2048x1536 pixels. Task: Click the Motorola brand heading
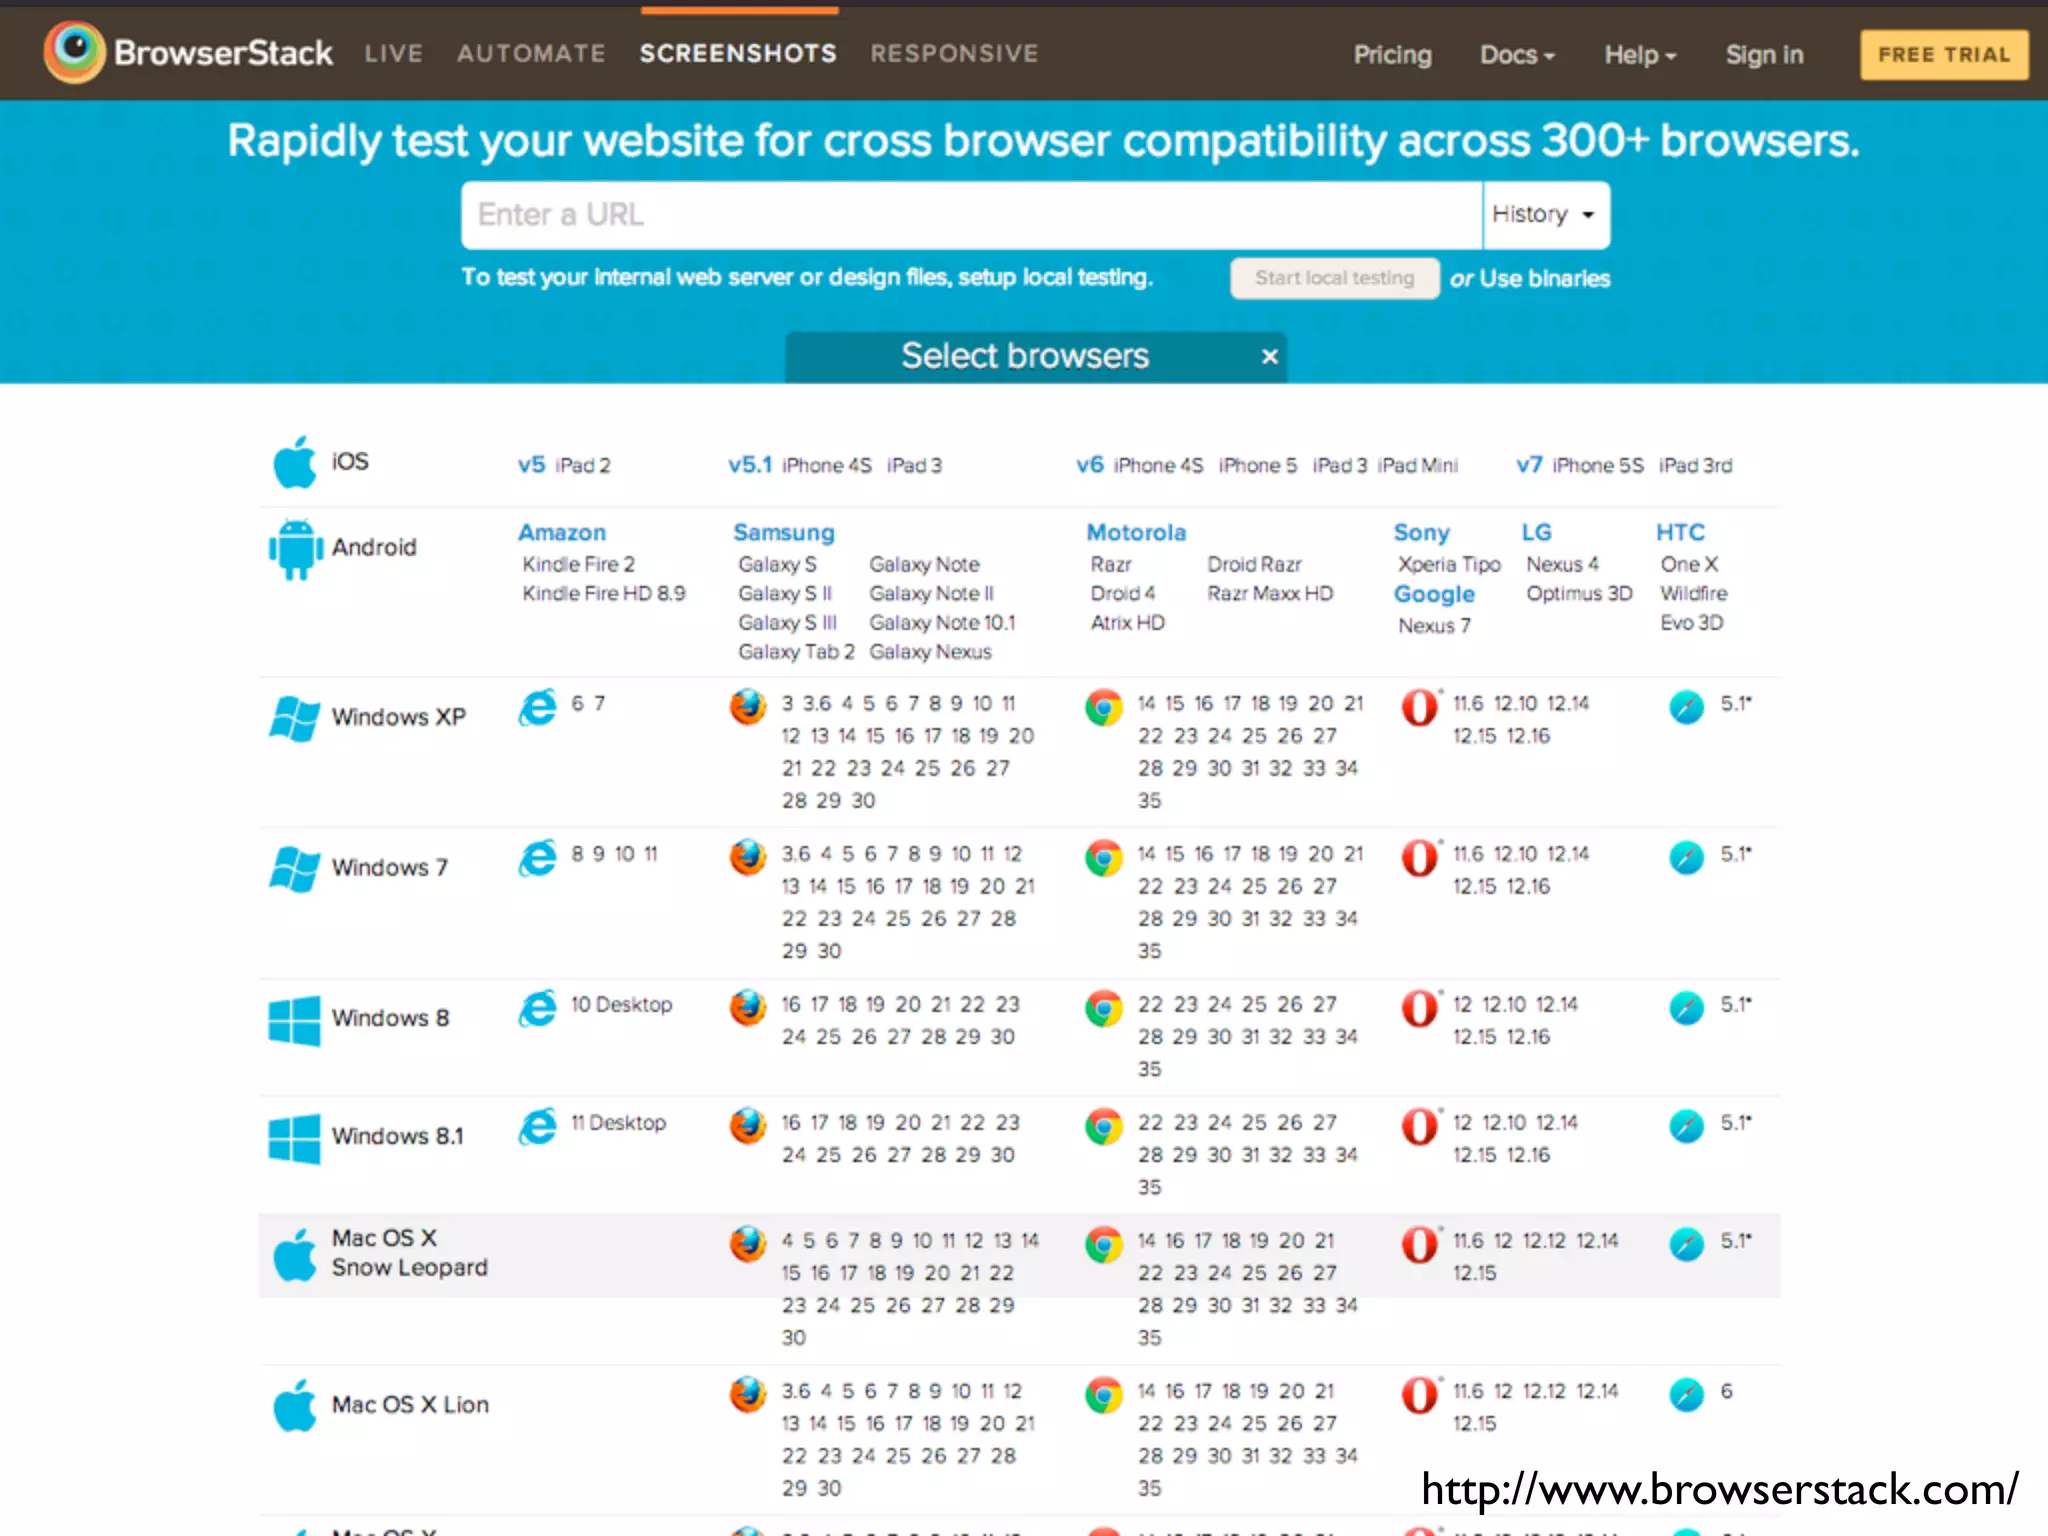click(1136, 533)
